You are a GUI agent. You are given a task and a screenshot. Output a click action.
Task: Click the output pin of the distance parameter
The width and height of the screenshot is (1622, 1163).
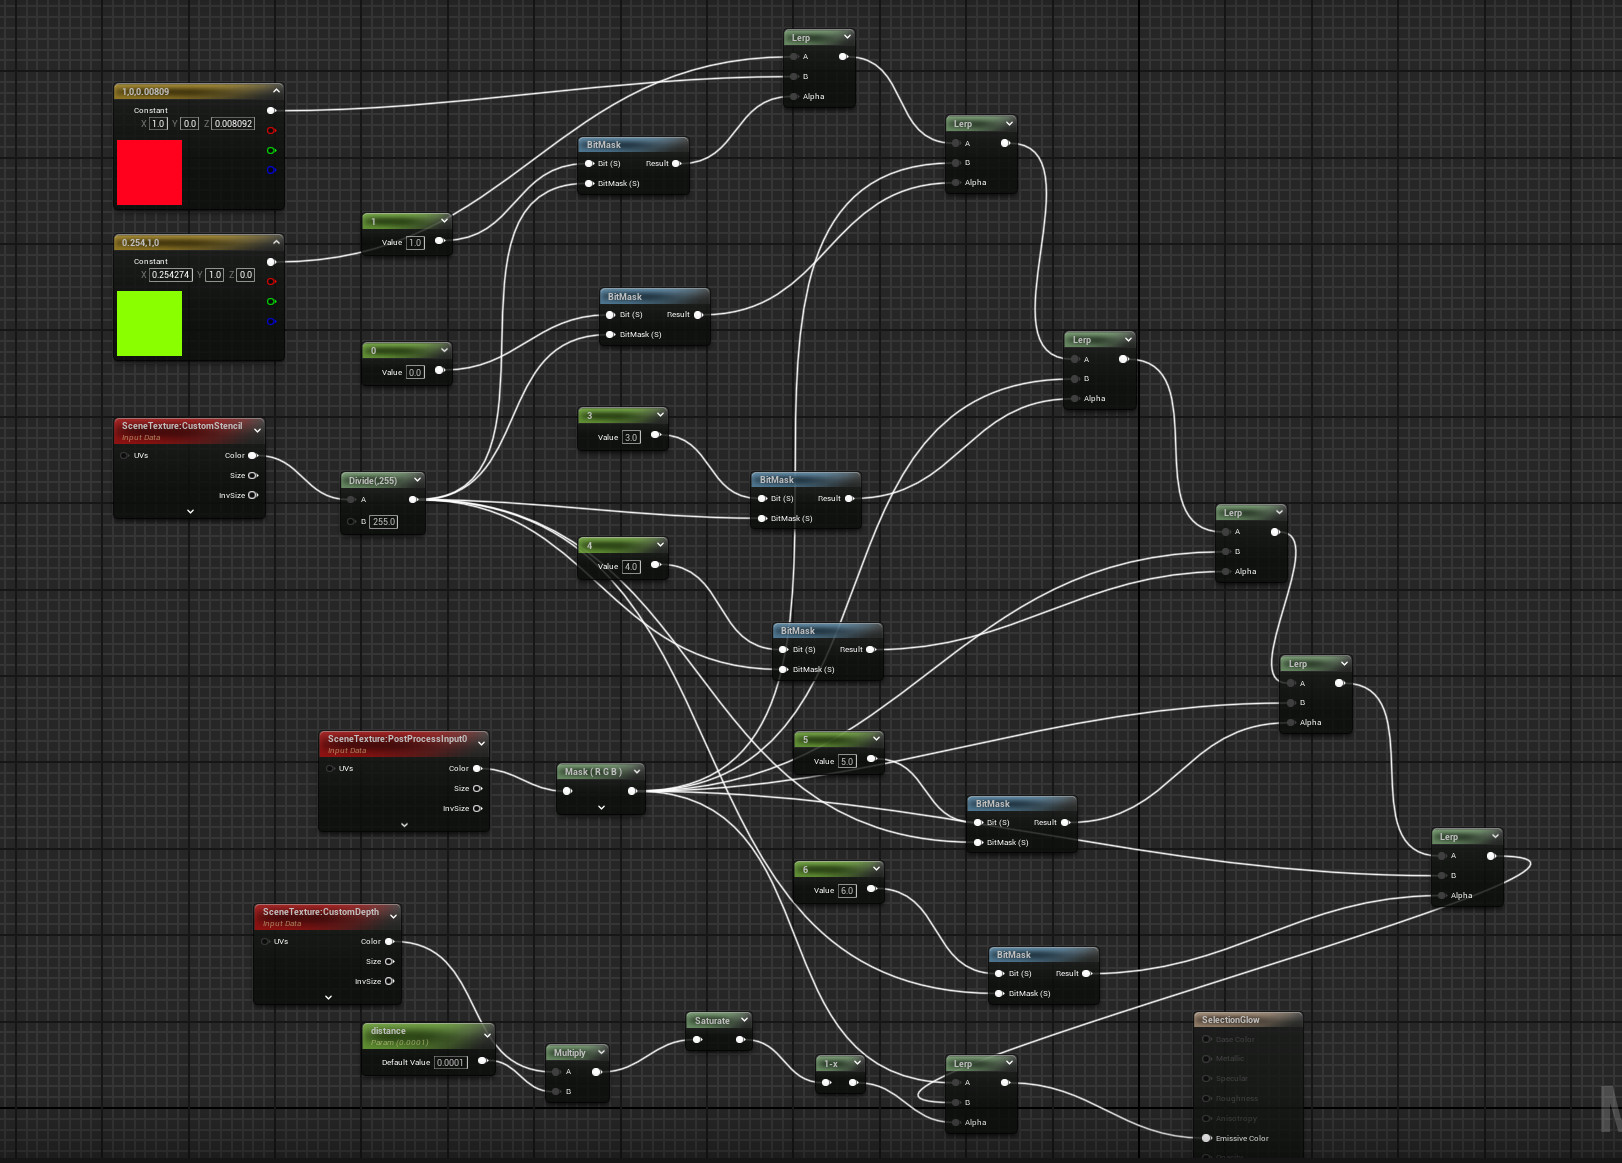483,1061
